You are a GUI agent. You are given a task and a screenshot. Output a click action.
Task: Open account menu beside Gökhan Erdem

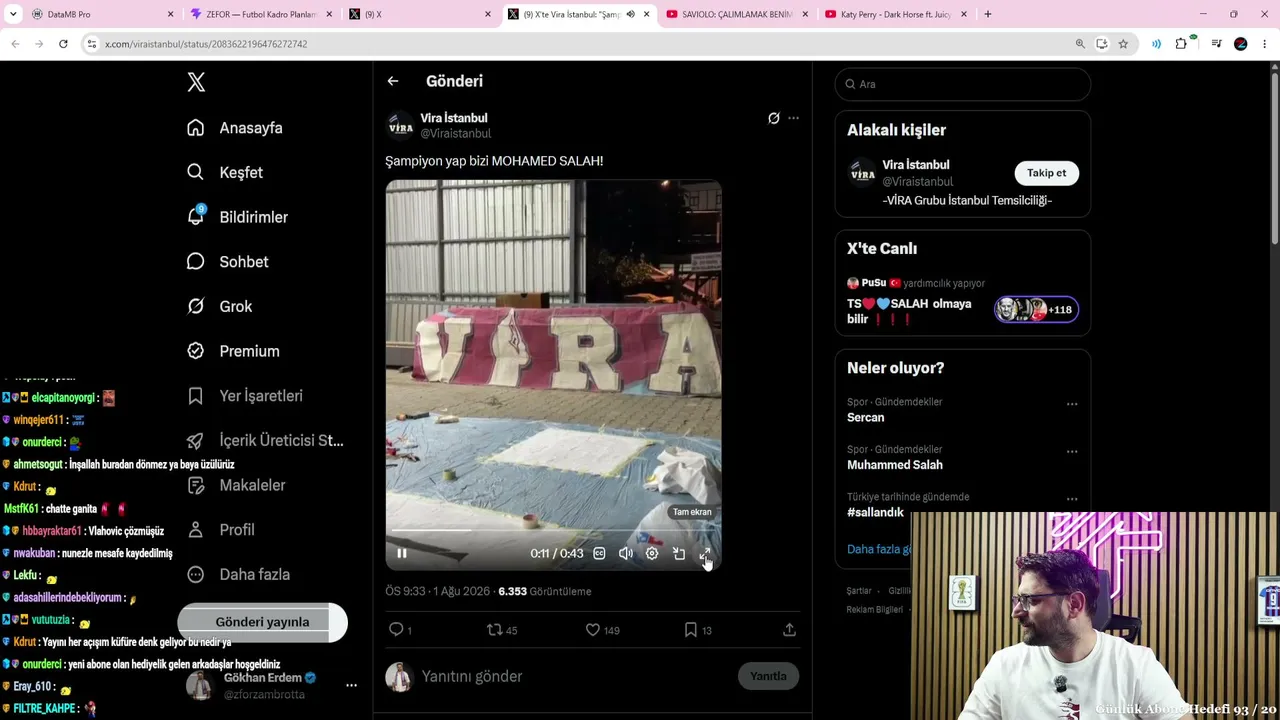[351, 686]
